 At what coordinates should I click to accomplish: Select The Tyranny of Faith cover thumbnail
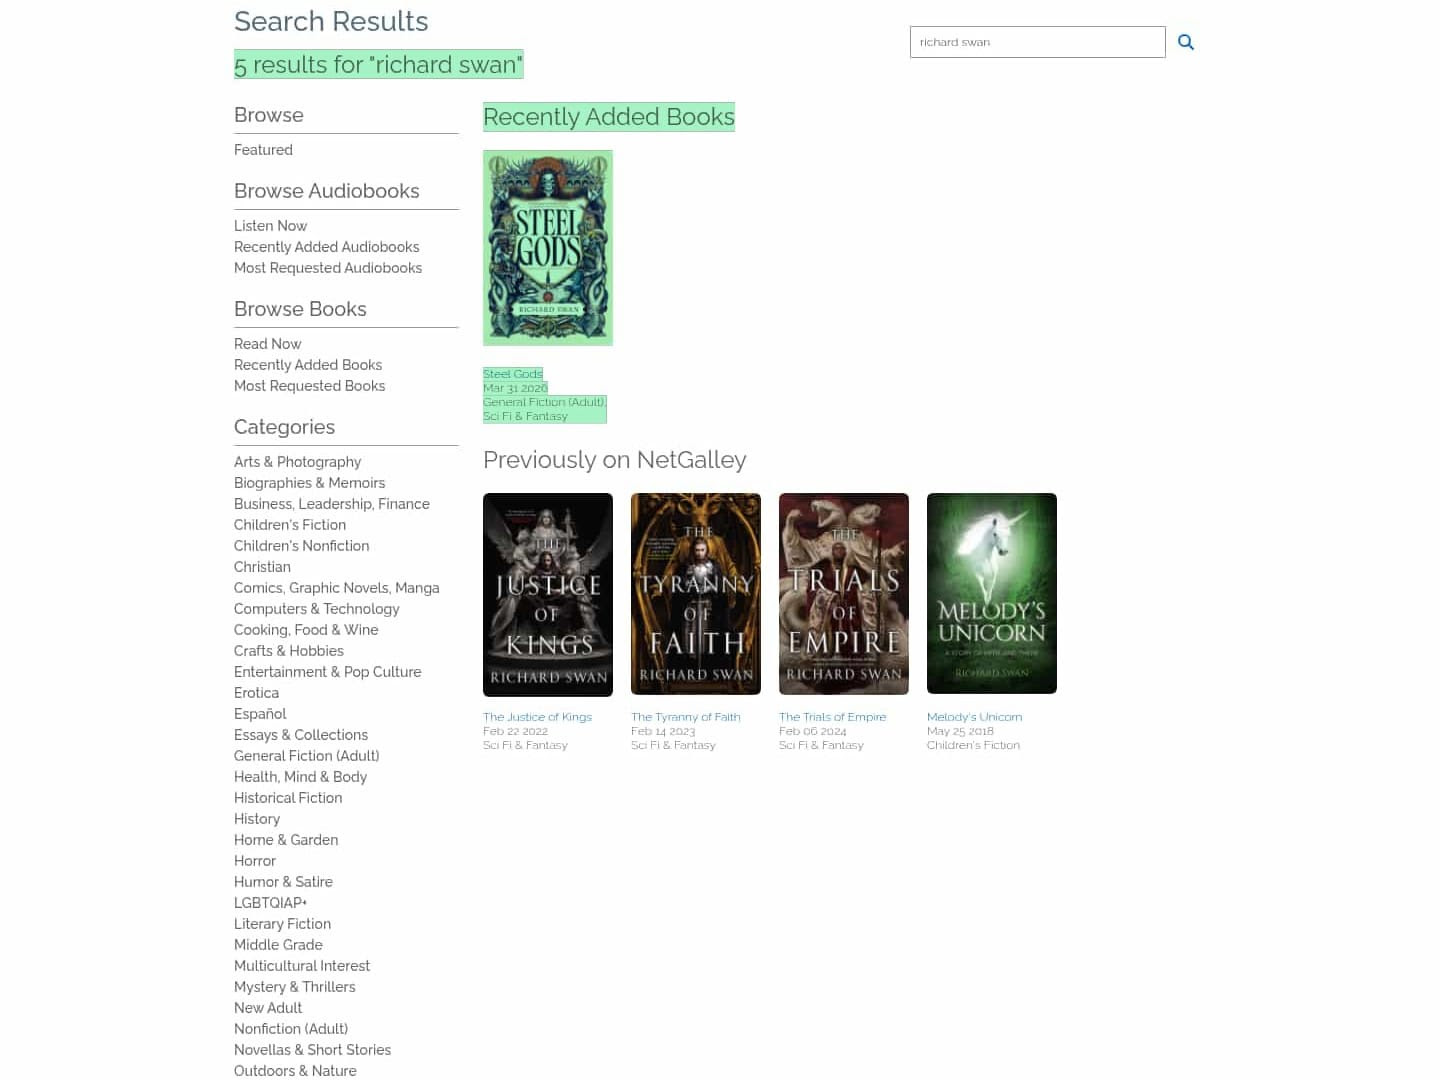pos(696,594)
